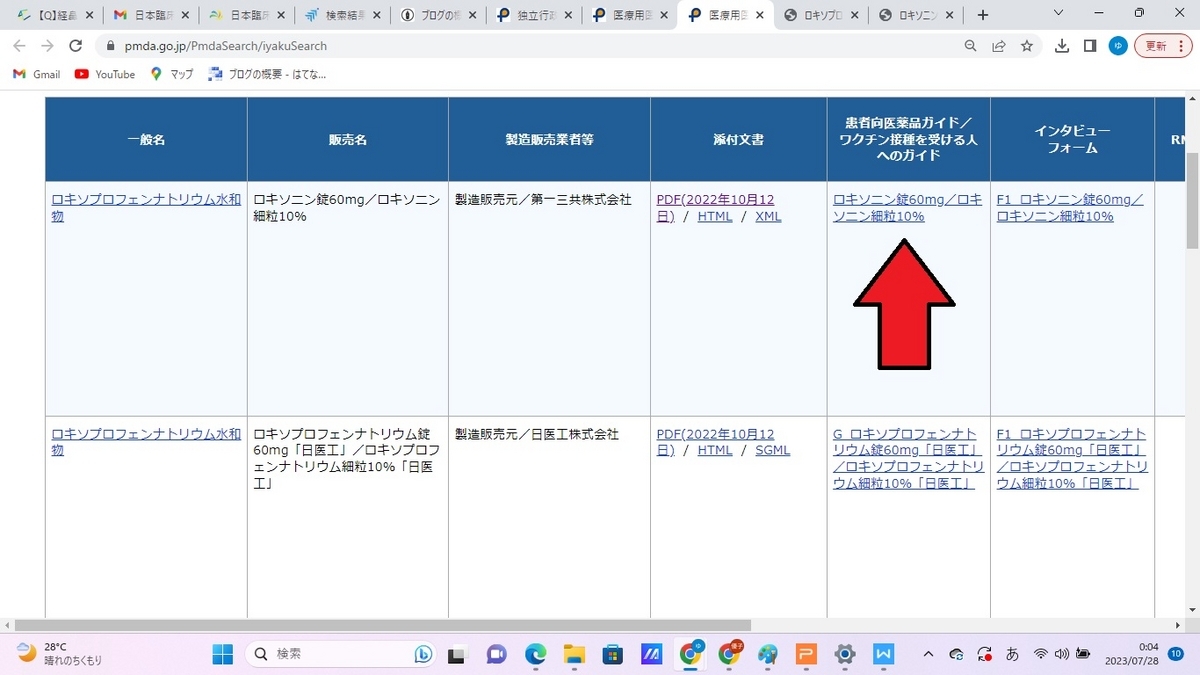Share this page via share icon
Viewport: 1200px width, 675px height.
tap(998, 46)
